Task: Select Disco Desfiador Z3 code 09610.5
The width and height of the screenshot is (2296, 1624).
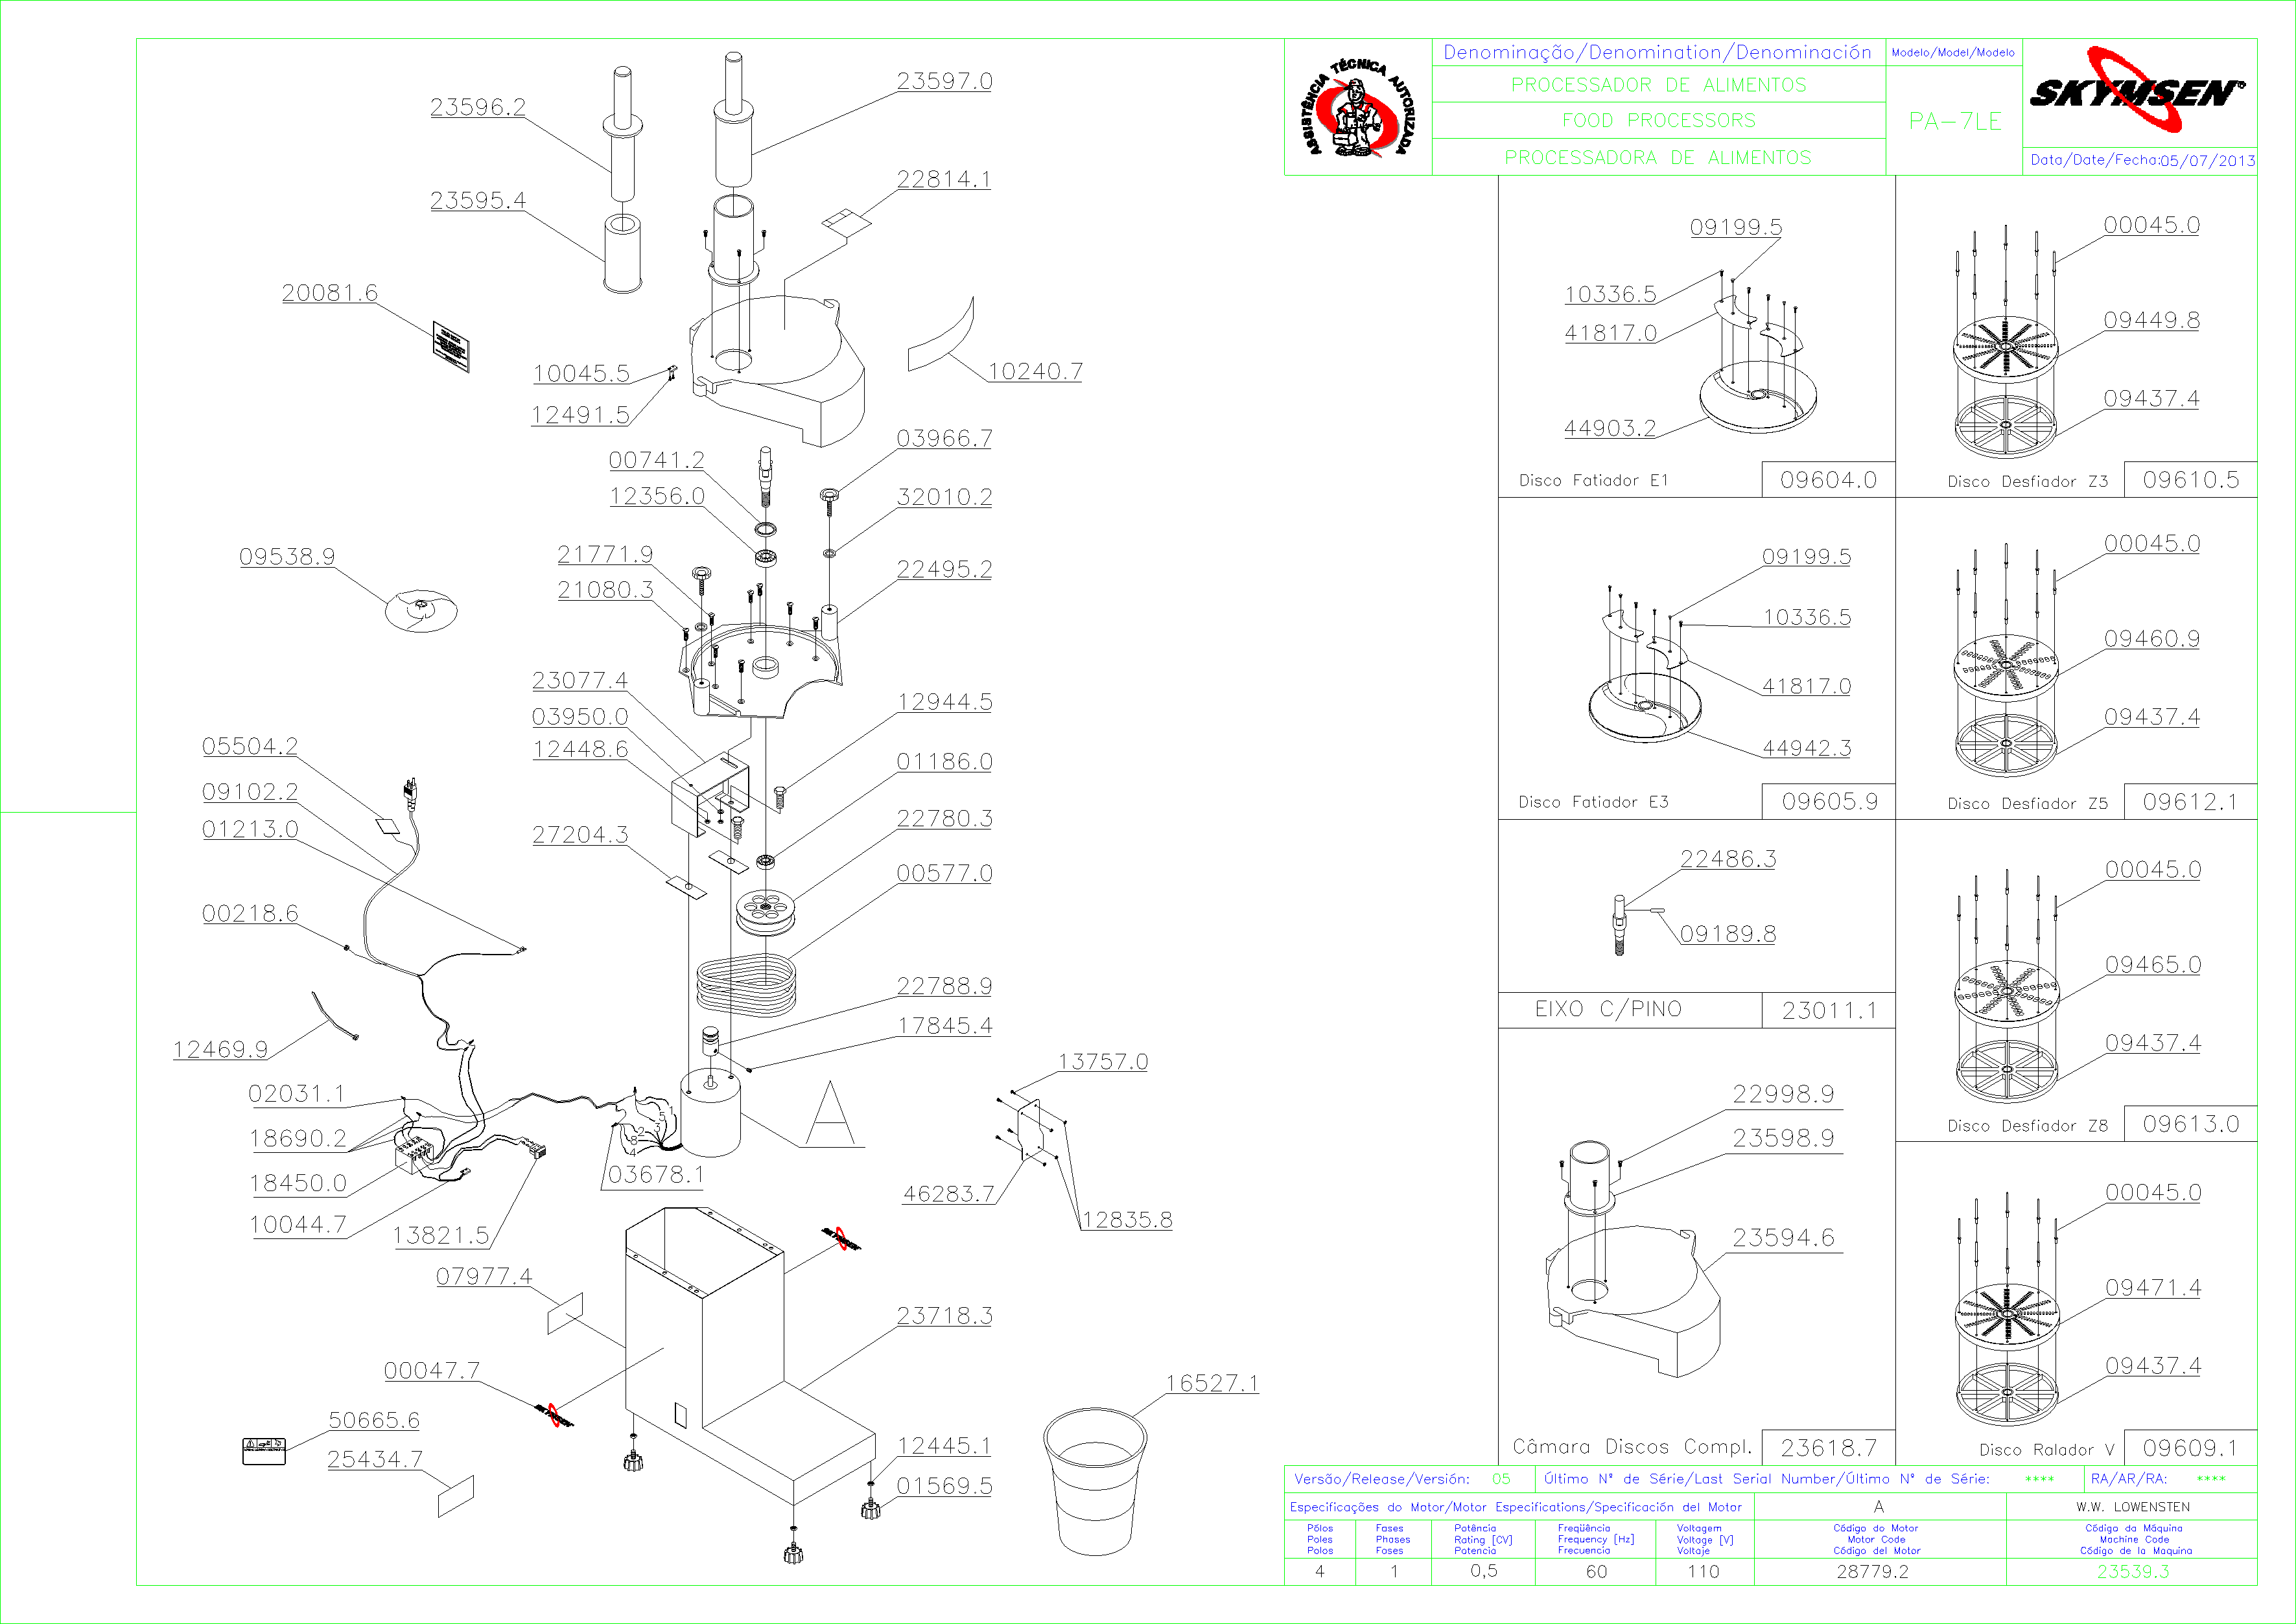Action: pyautogui.click(x=2191, y=480)
